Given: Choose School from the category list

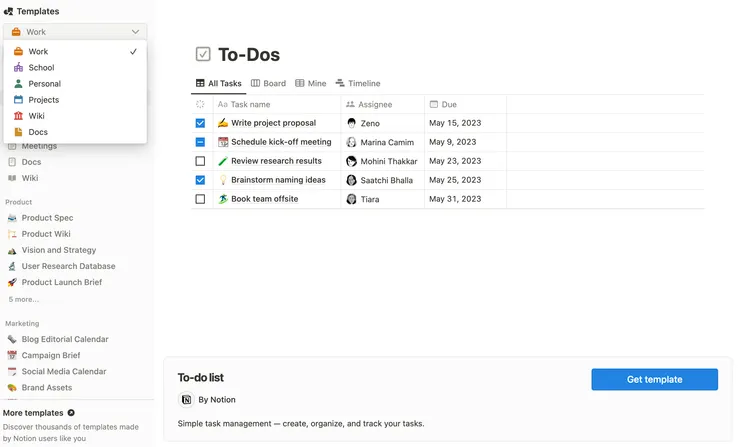Looking at the screenshot, I should click(75, 67).
